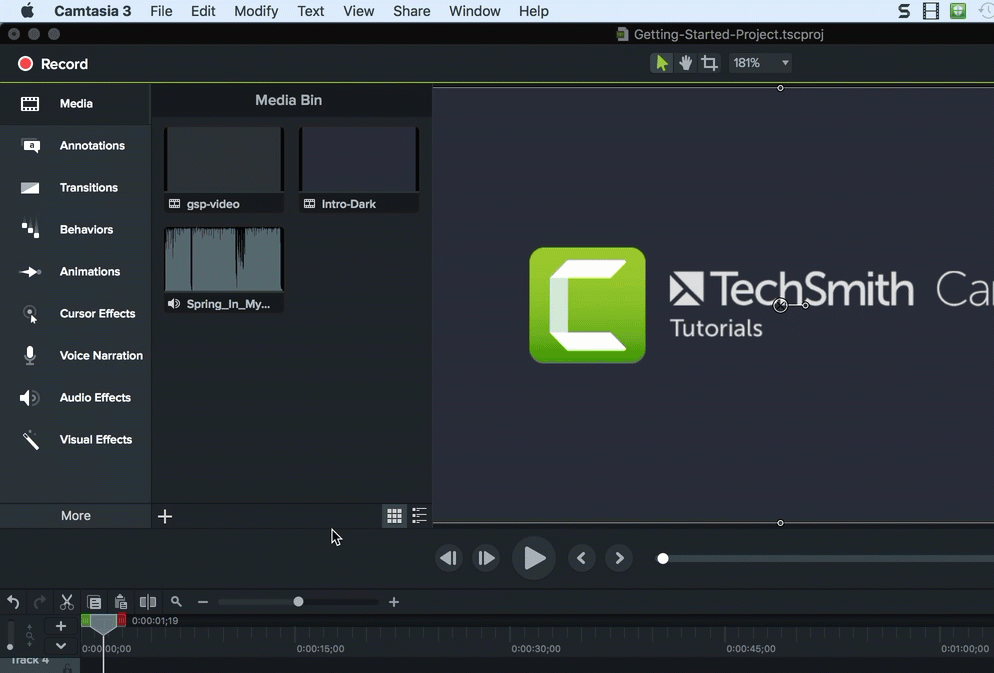Step back one frame

(449, 558)
